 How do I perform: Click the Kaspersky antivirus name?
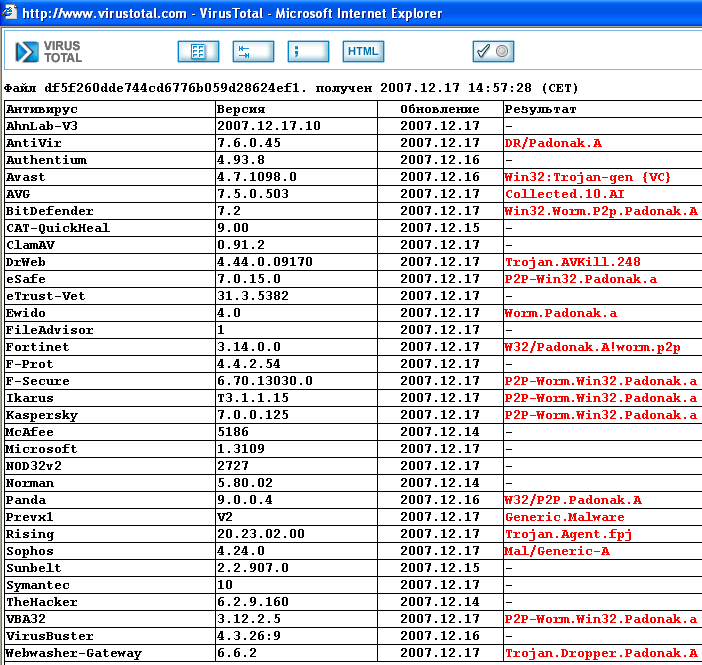42,416
